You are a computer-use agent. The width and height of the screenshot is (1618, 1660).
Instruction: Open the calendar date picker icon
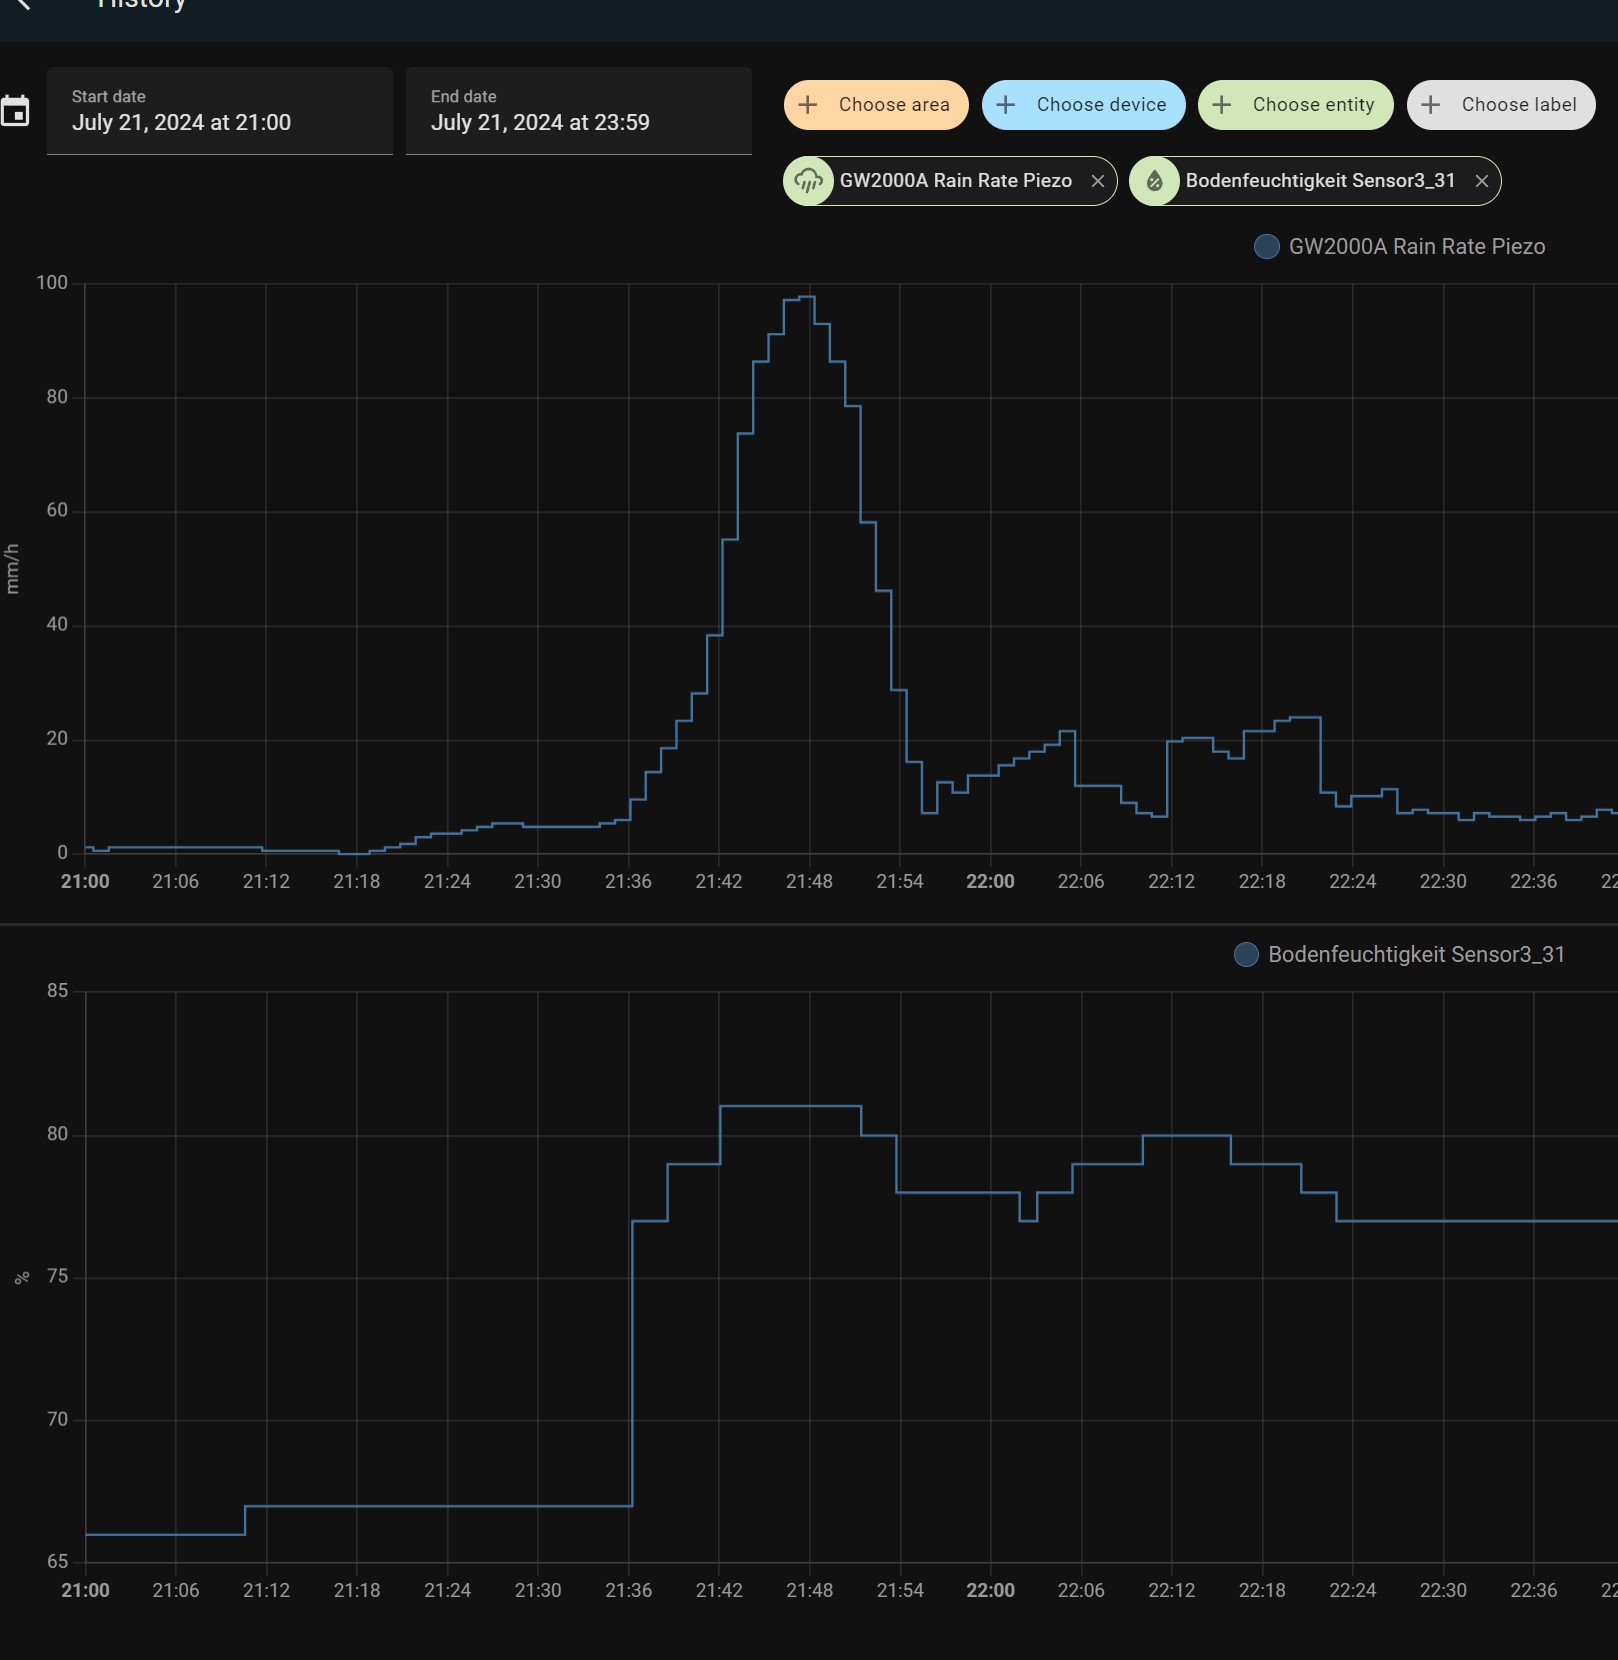[x=15, y=111]
